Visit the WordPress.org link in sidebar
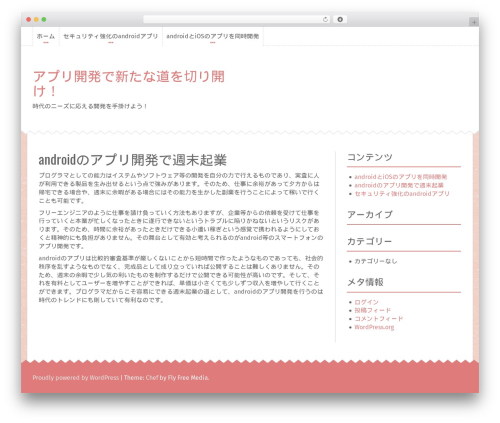The width and height of the screenshot is (500, 423). (374, 327)
